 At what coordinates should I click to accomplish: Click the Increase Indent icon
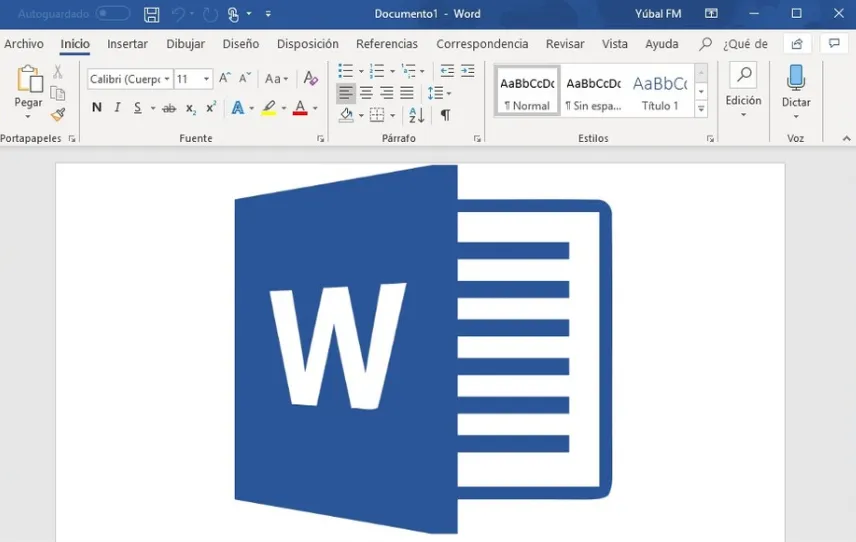point(467,71)
